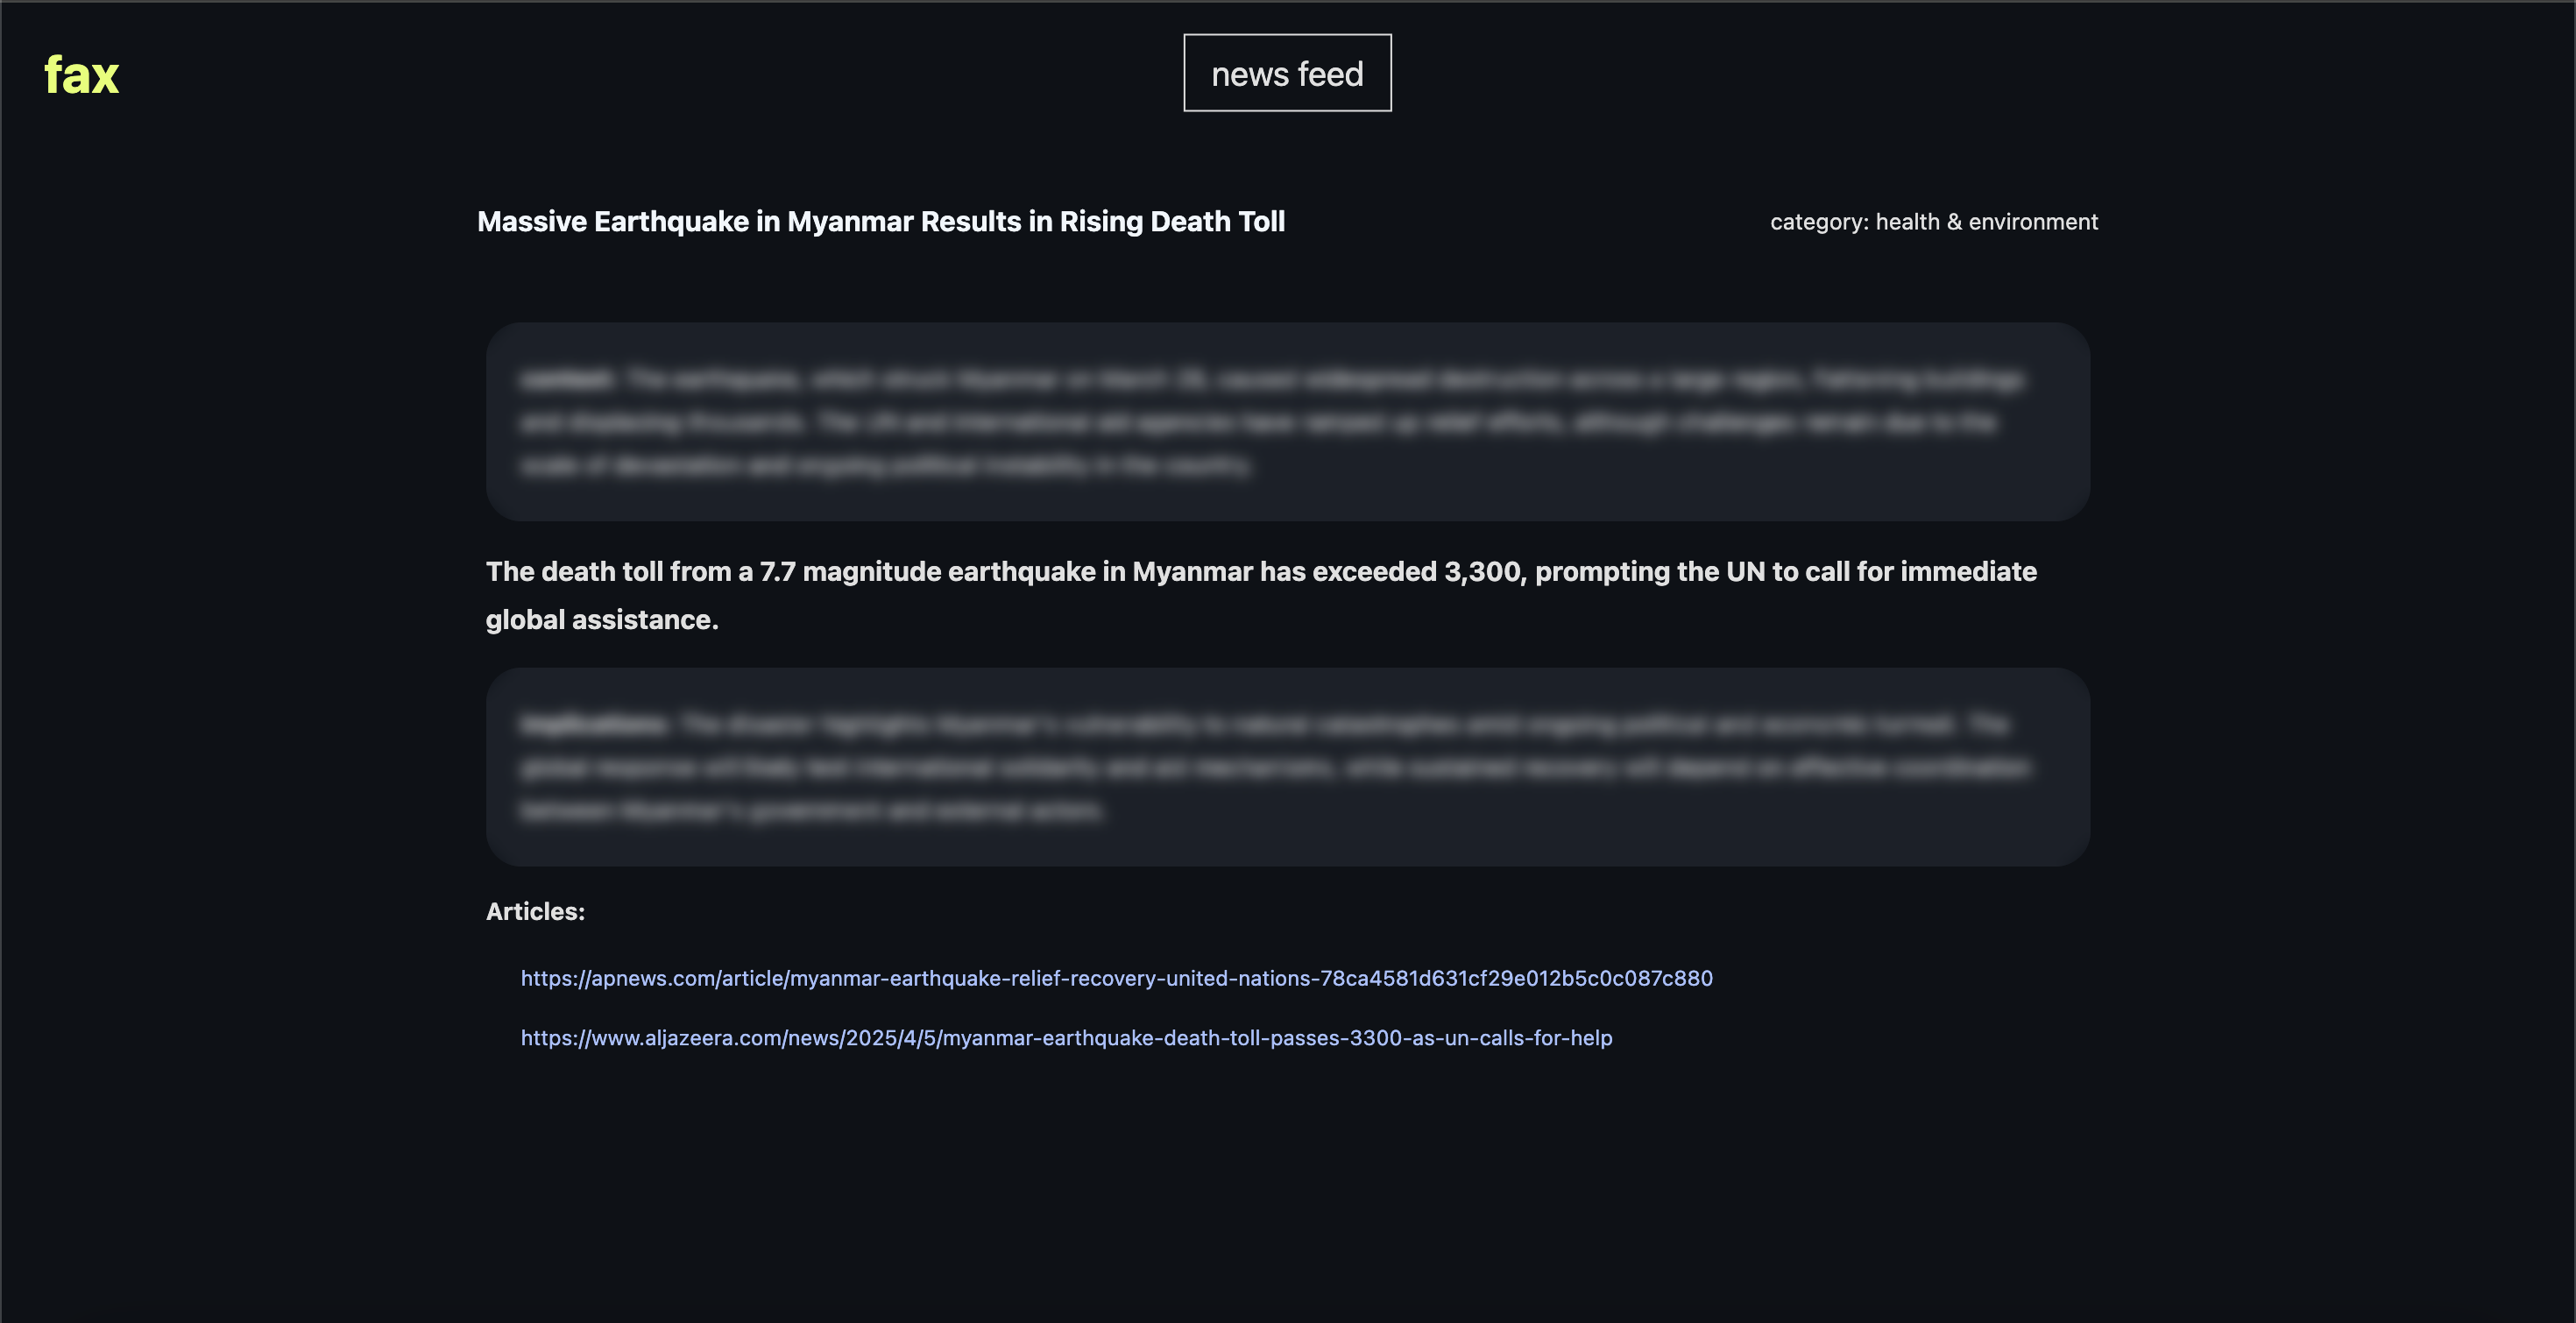Click the hash ending of the AP link
The width and height of the screenshot is (2576, 1323).
coord(1516,978)
